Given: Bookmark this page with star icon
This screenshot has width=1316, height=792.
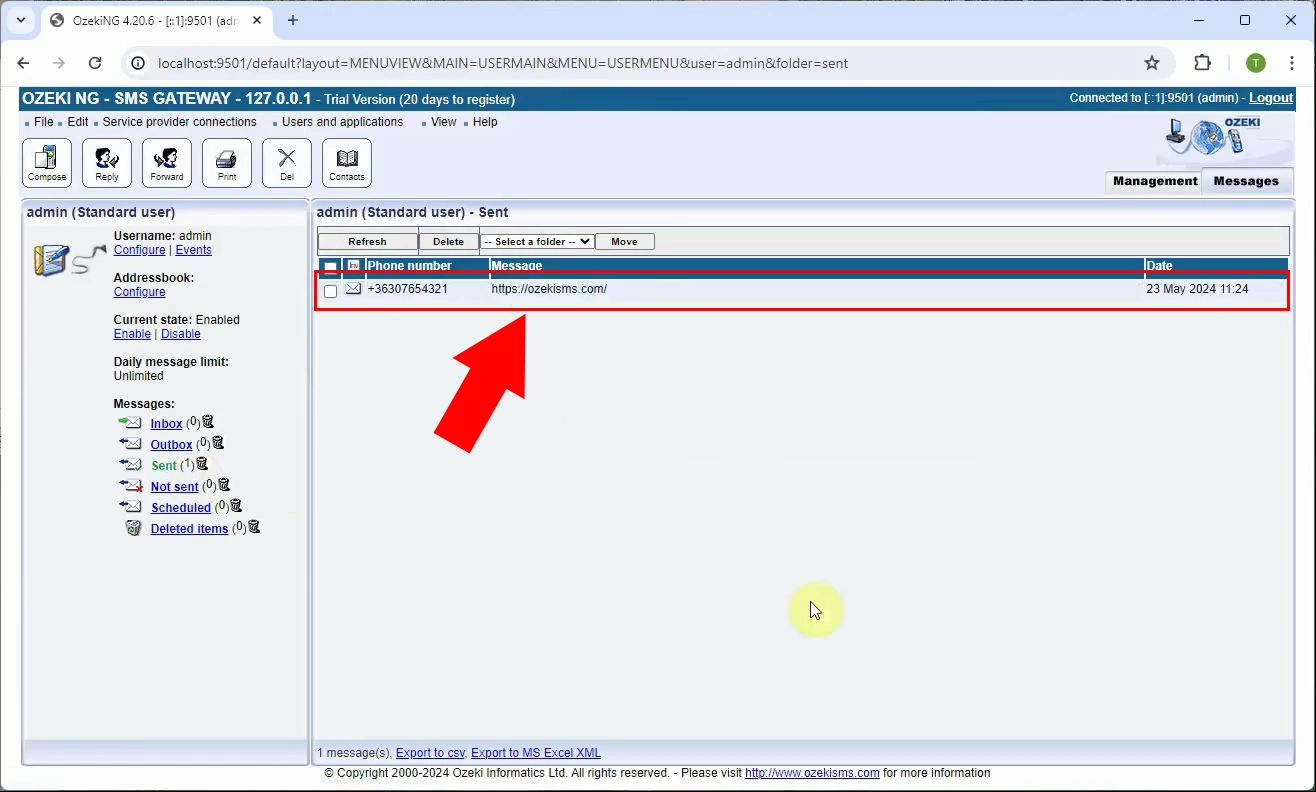Looking at the screenshot, I should [1152, 63].
